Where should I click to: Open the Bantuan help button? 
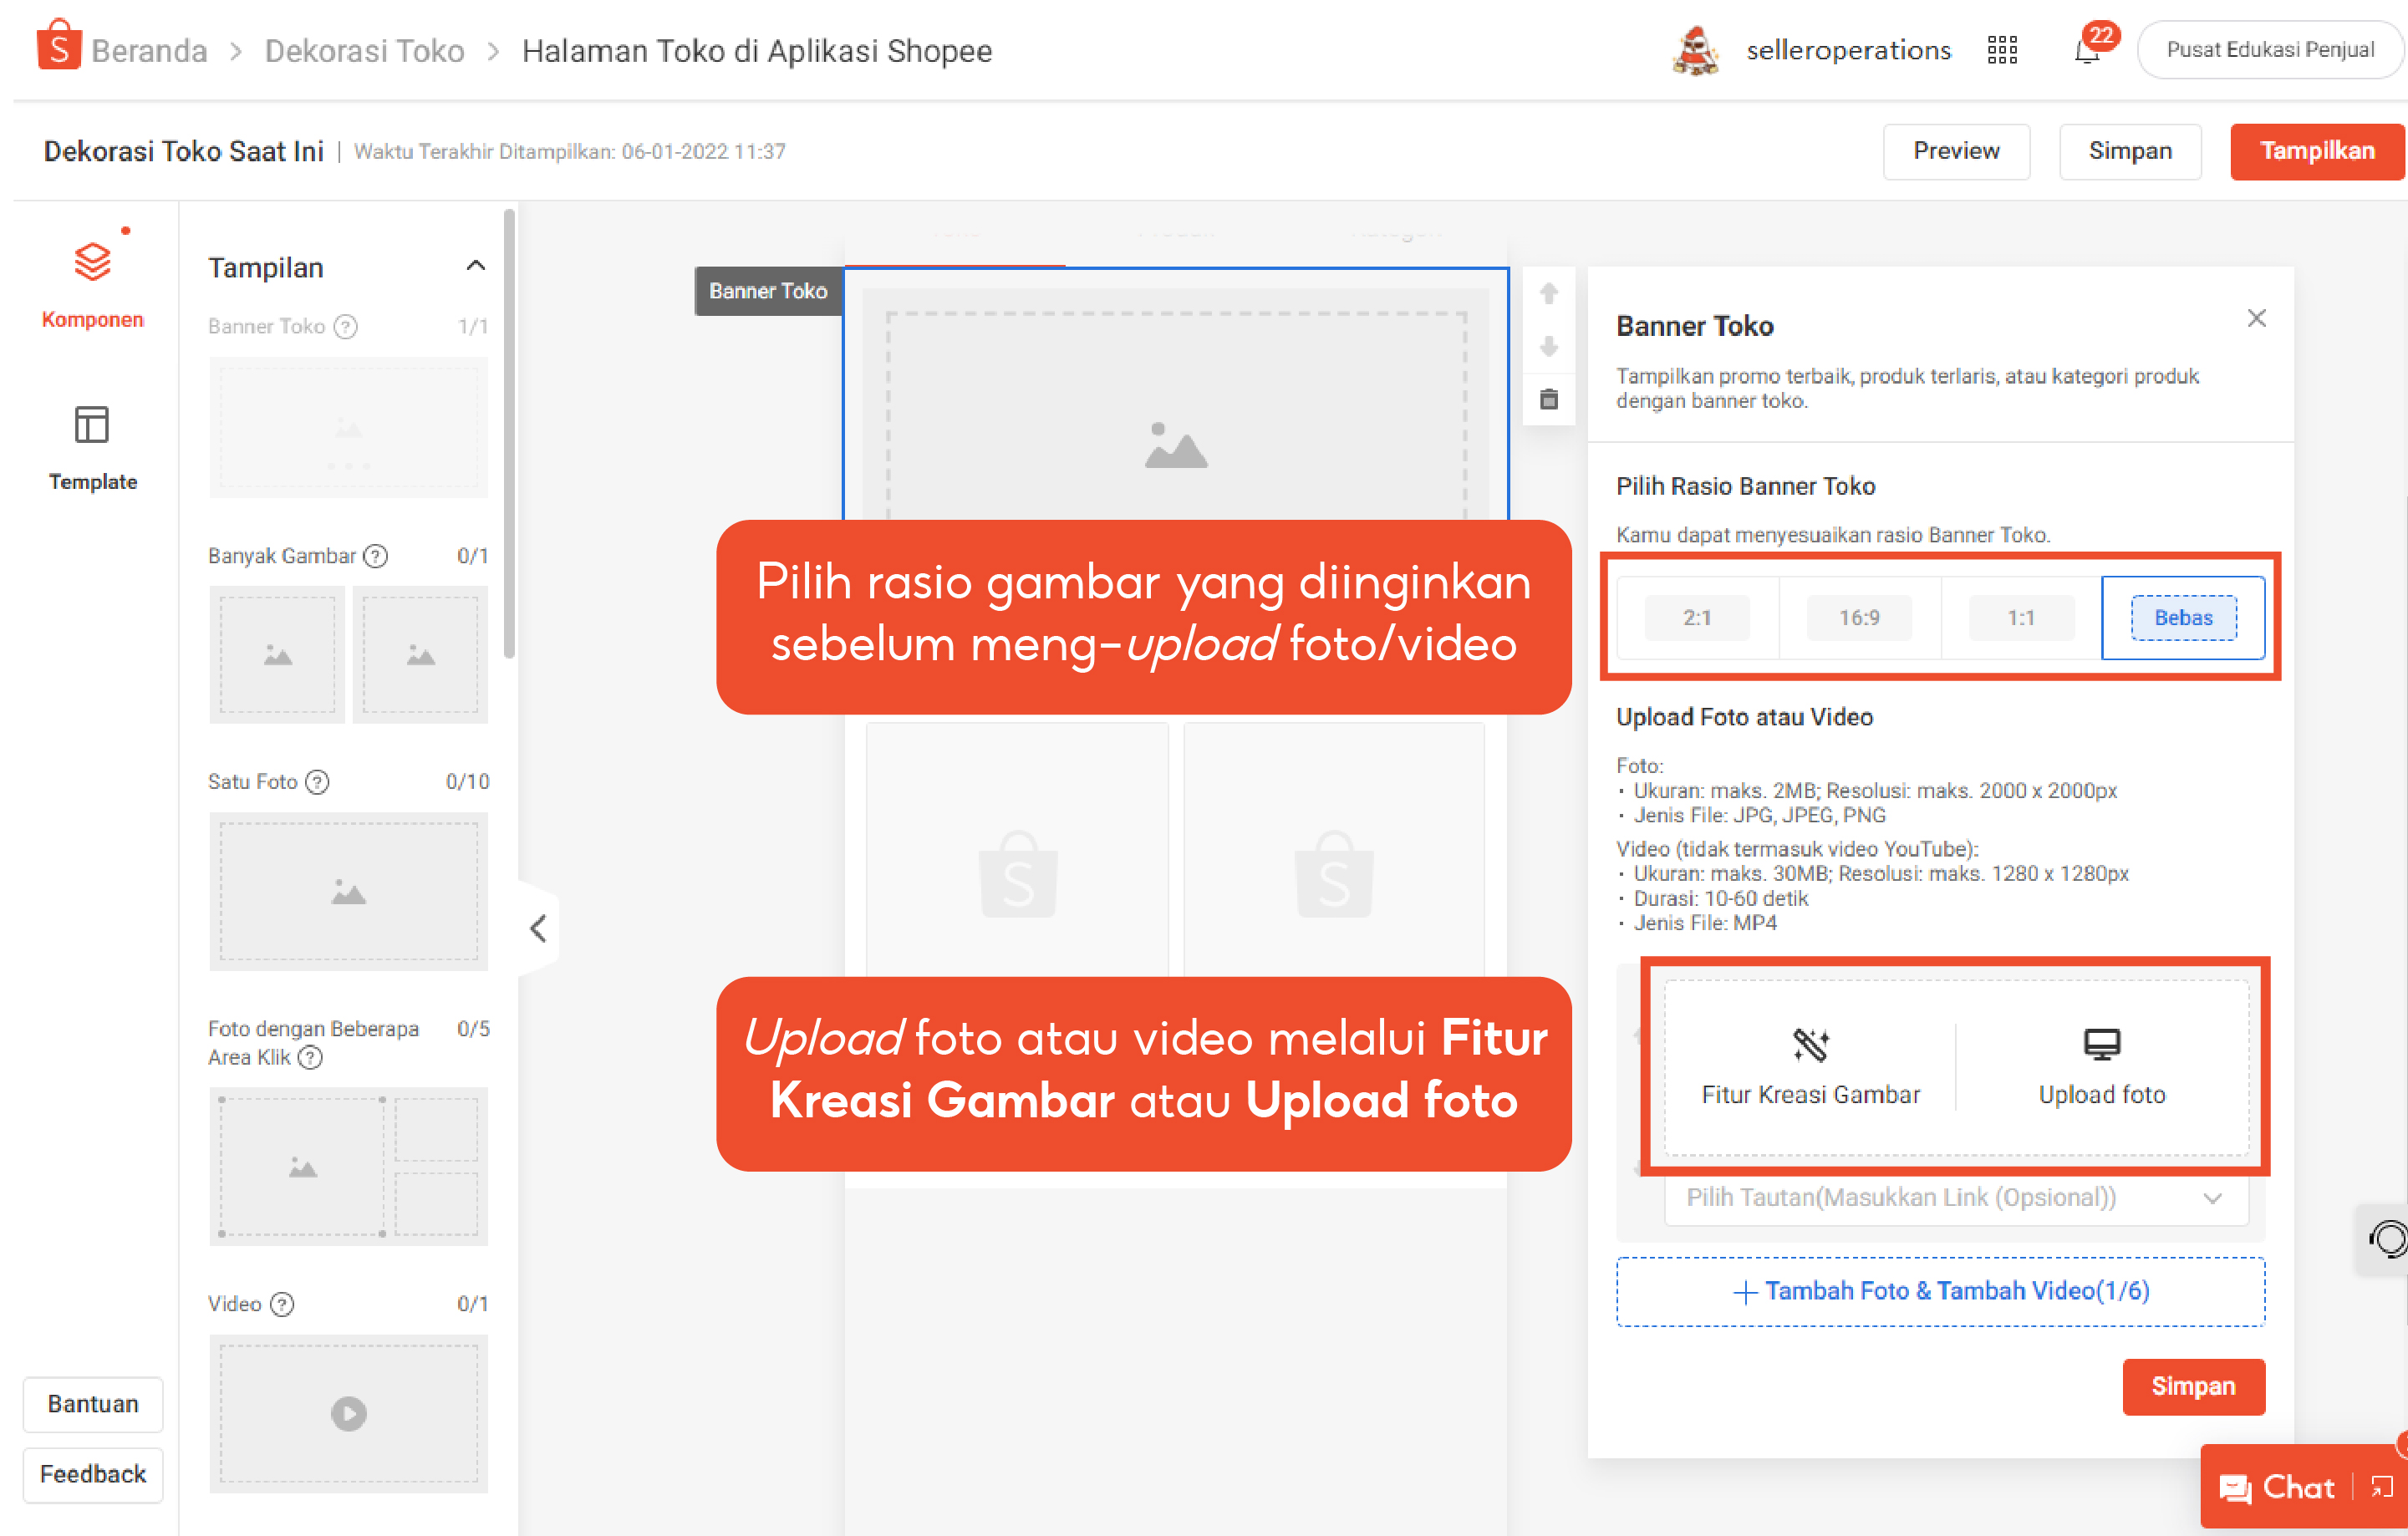pyautogui.click(x=93, y=1404)
